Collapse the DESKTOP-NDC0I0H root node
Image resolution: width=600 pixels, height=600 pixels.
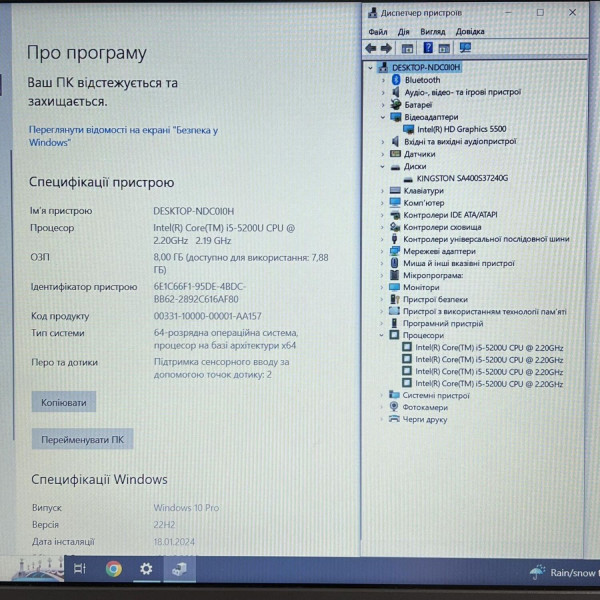coord(370,68)
